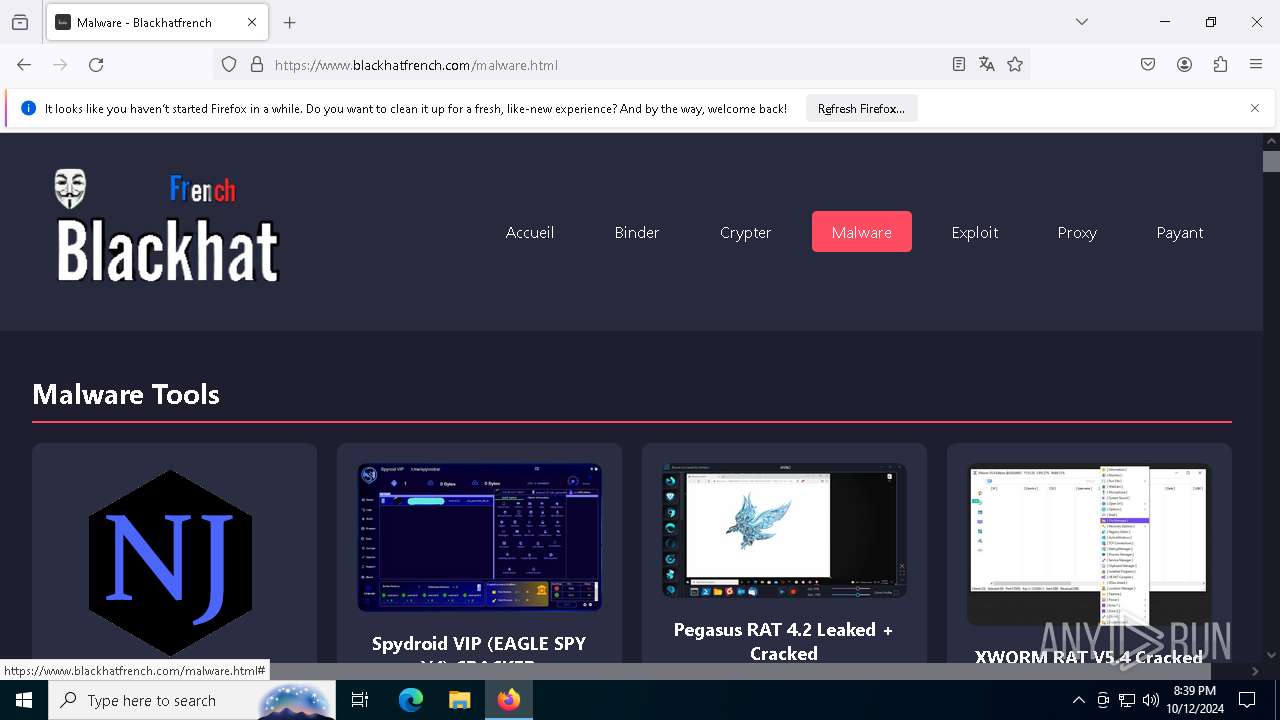Image resolution: width=1280 pixels, height=720 pixels.
Task: Open Save to Pocket icon
Action: [x=1148, y=65]
